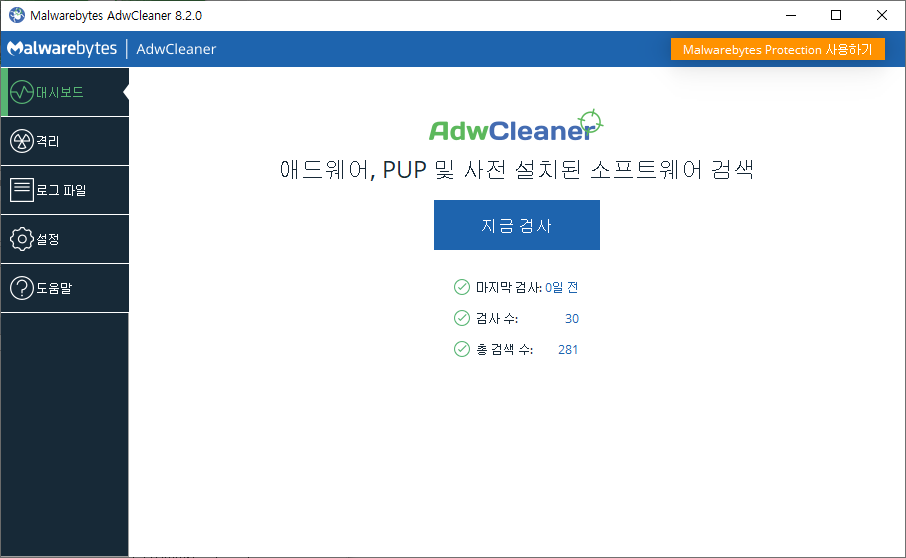Viewport: 906px width, 558px height.
Task: Click Malwarebytes Protection 사용하기 button
Action: pos(777,49)
